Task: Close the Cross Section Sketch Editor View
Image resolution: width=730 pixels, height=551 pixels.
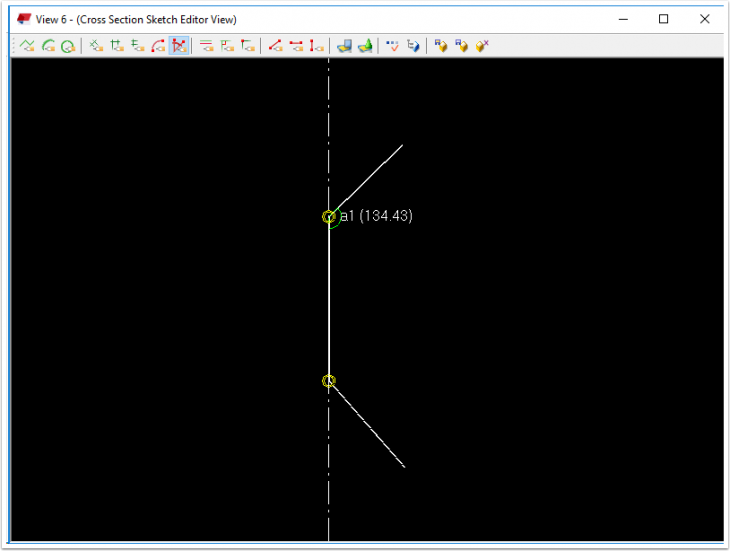Action: pyautogui.click(x=704, y=19)
